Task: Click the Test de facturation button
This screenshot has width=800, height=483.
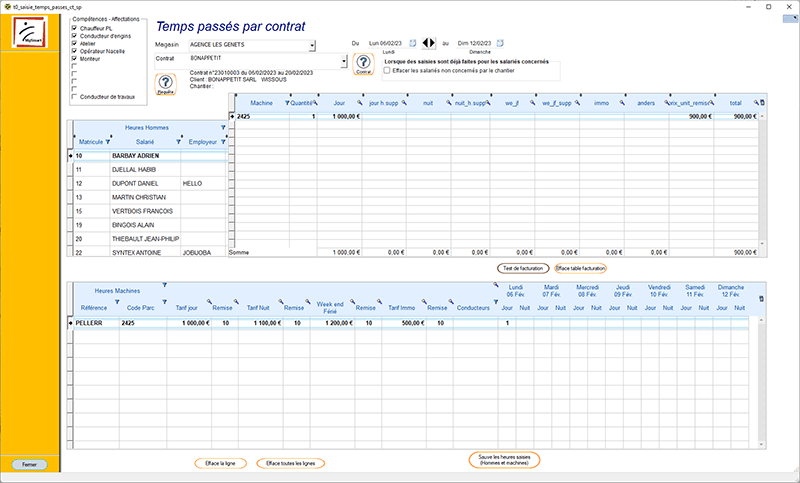Action: [x=521, y=268]
